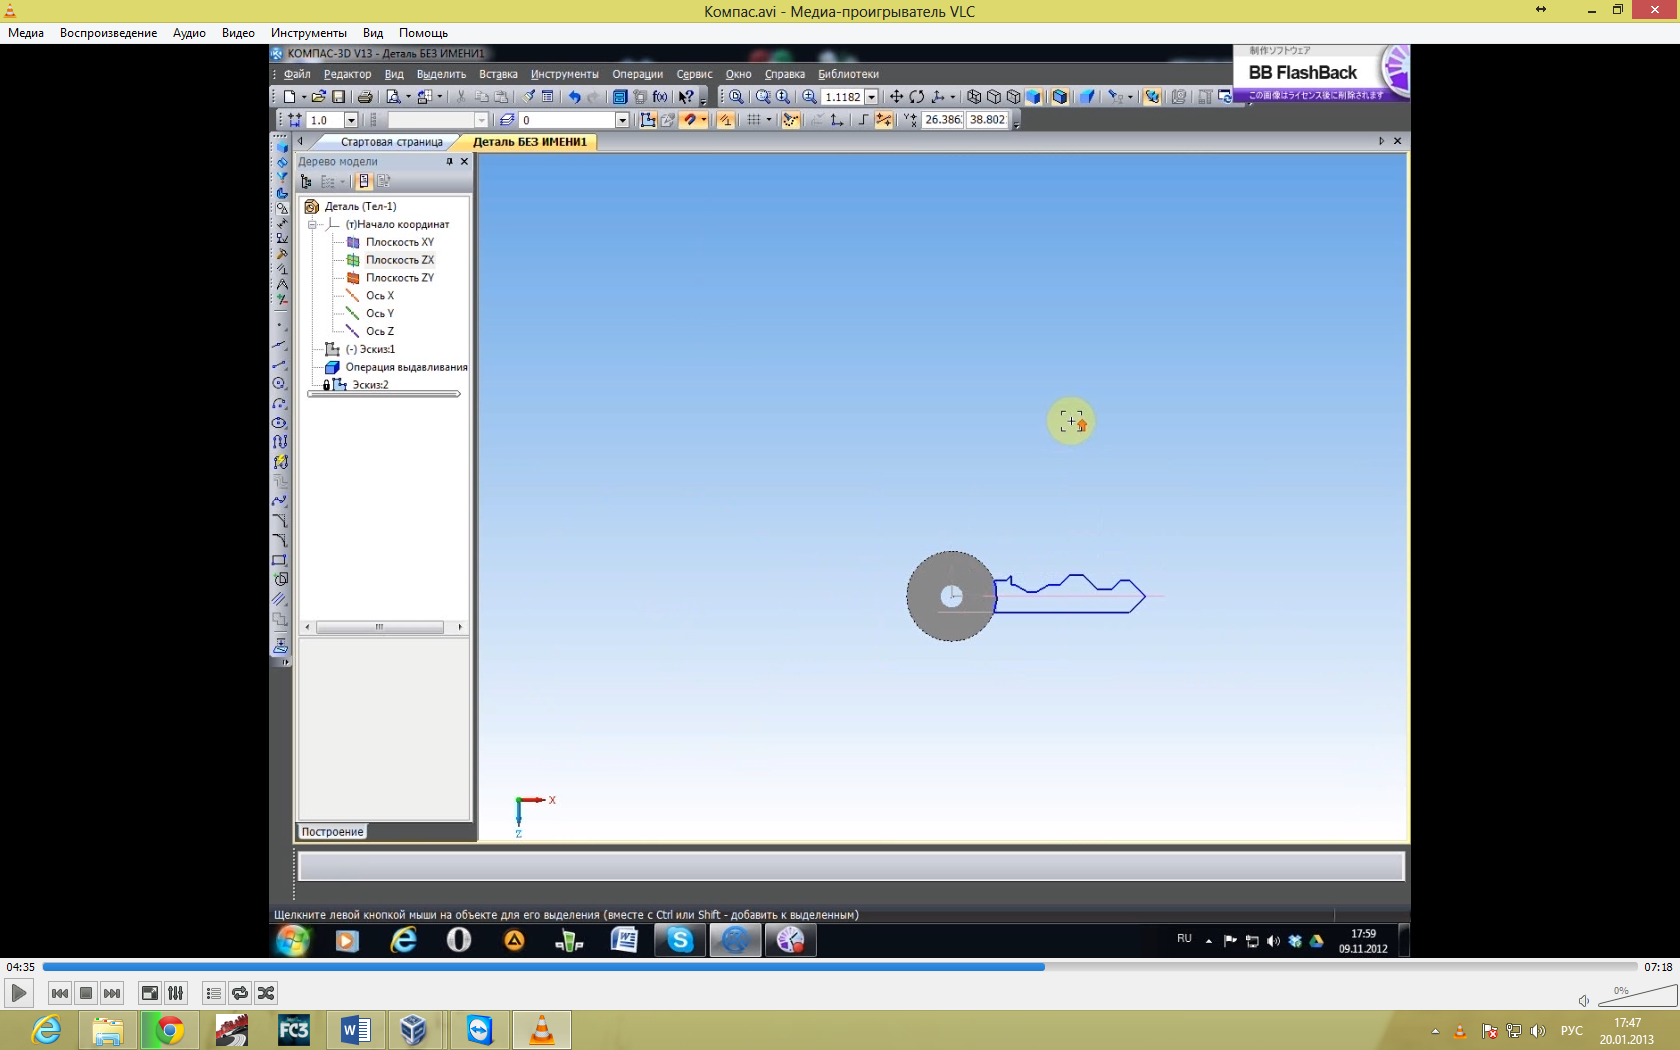Image resolution: width=1680 pixels, height=1050 pixels.
Task: Click the f(x) variables icon
Action: tap(660, 97)
